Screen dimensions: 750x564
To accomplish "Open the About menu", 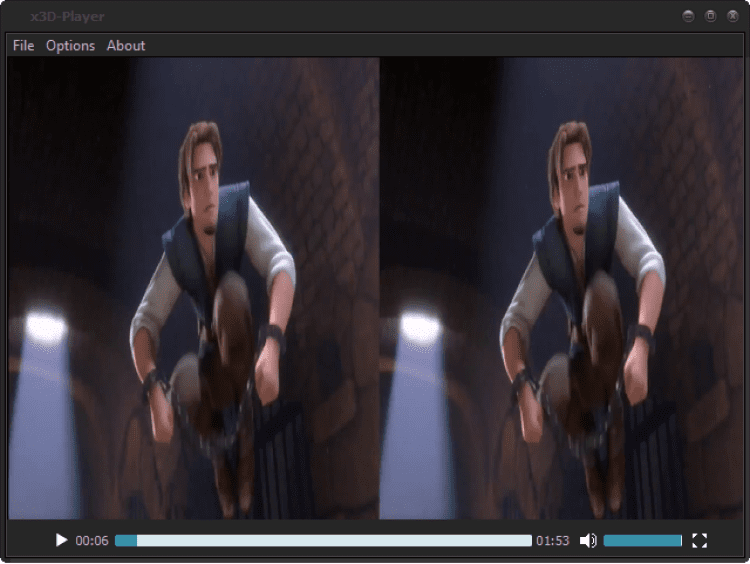I will (126, 45).
